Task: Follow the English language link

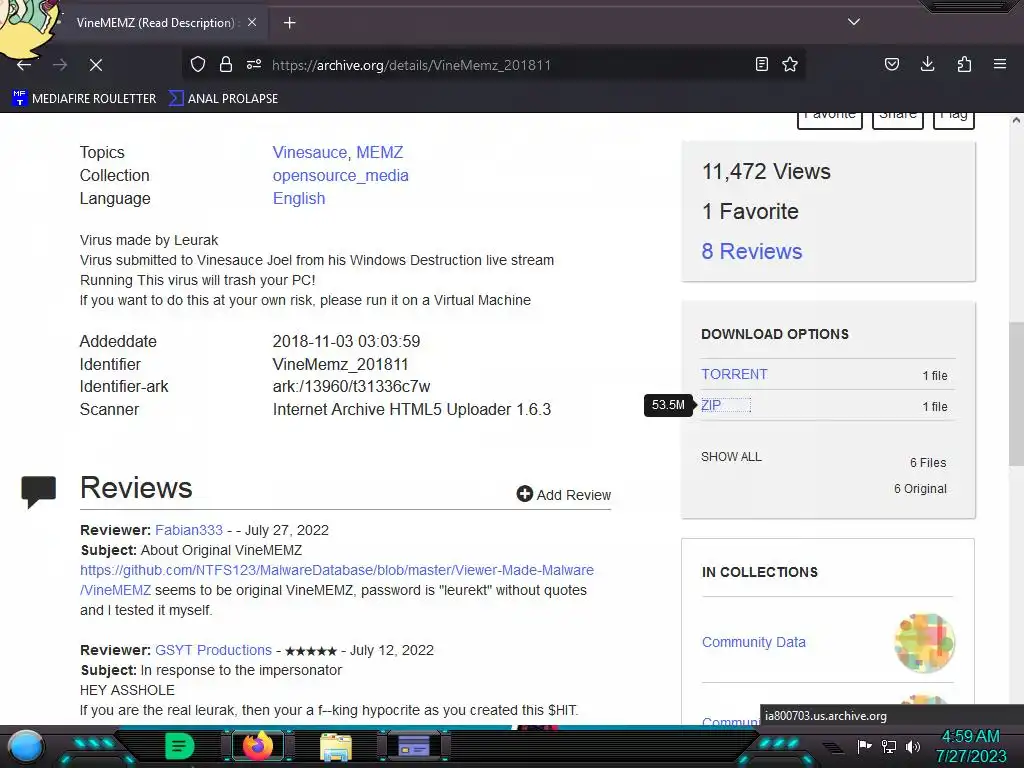Action: pyautogui.click(x=298, y=199)
